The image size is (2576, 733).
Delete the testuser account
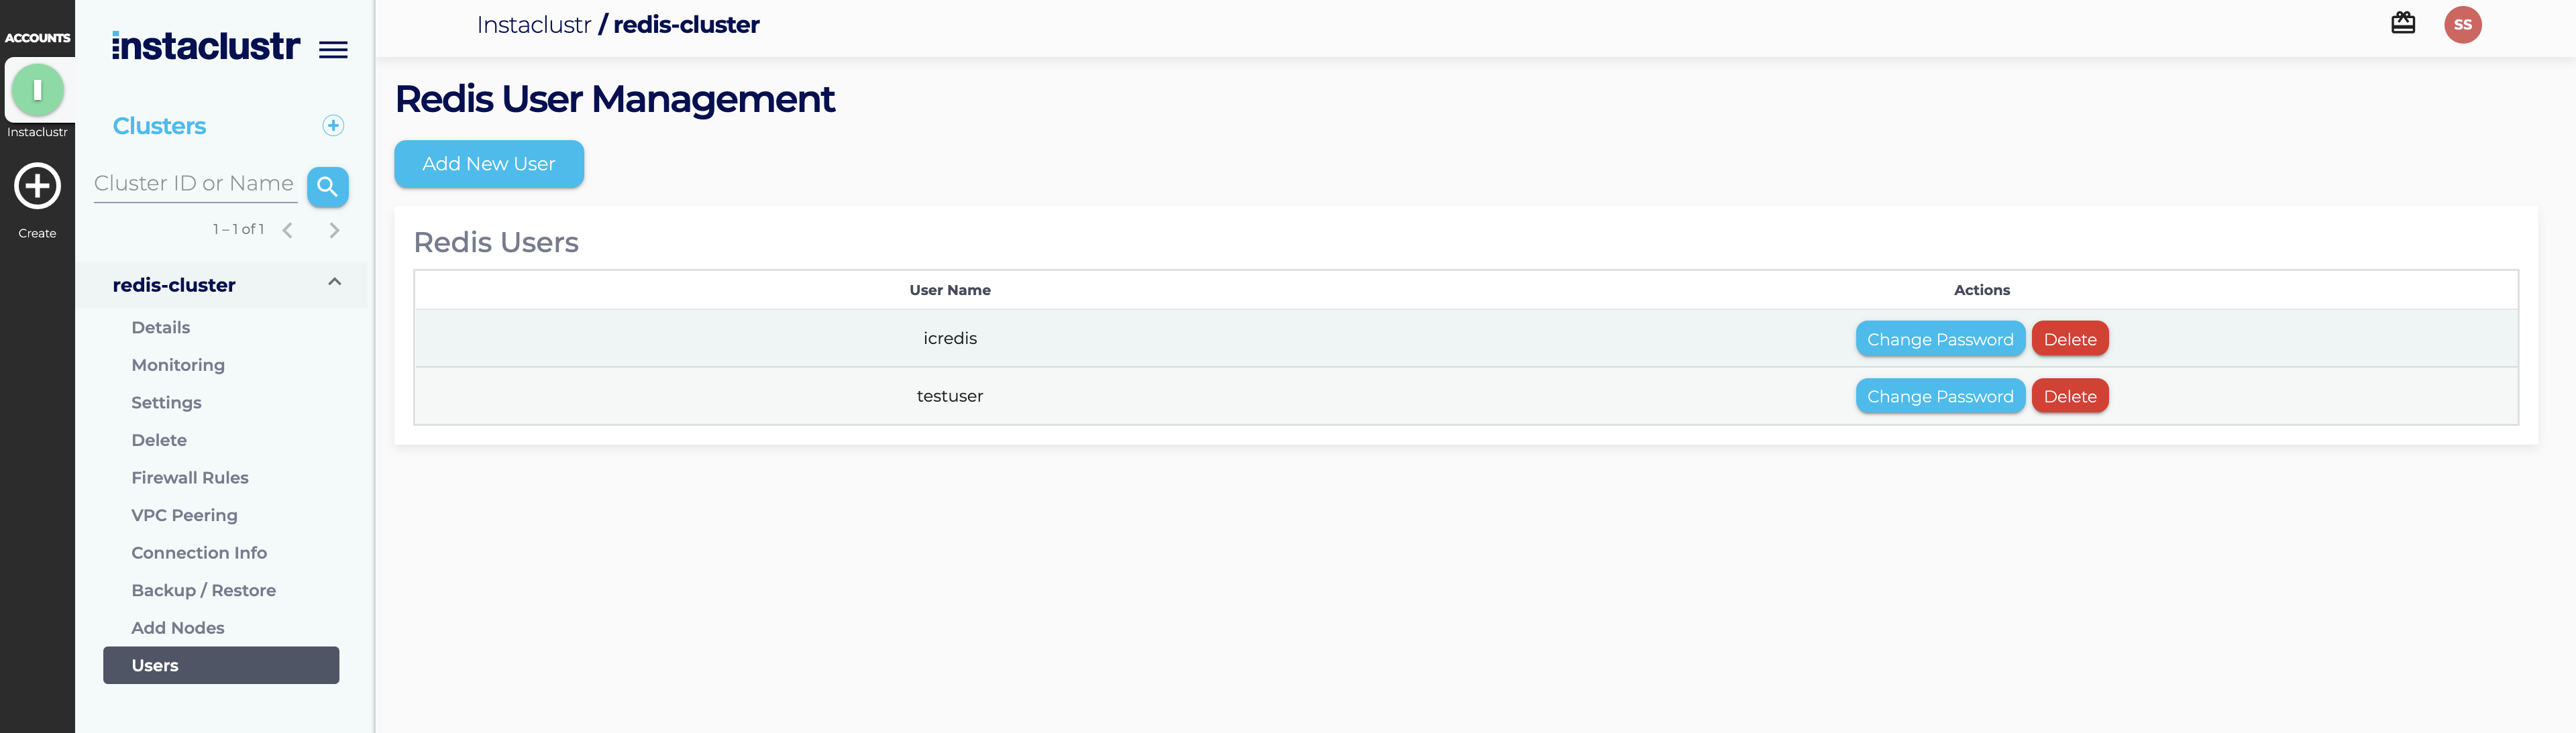tap(2069, 396)
